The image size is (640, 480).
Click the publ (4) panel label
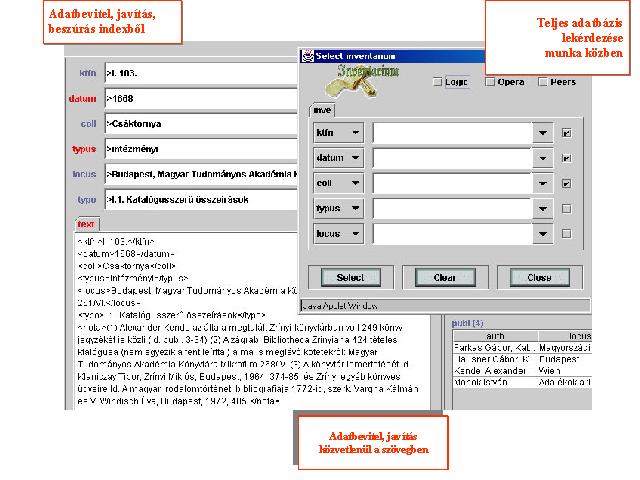coord(467,323)
